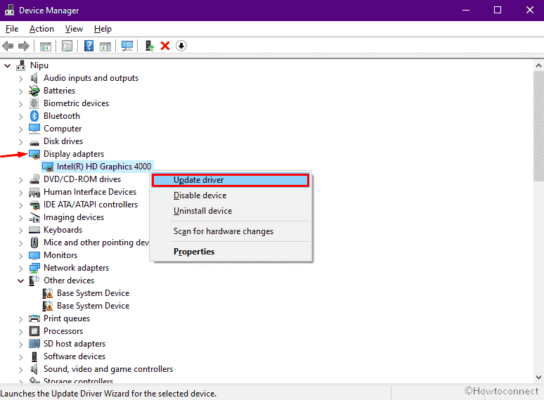
Task: Select the Software devices tree label
Action: coord(74,356)
